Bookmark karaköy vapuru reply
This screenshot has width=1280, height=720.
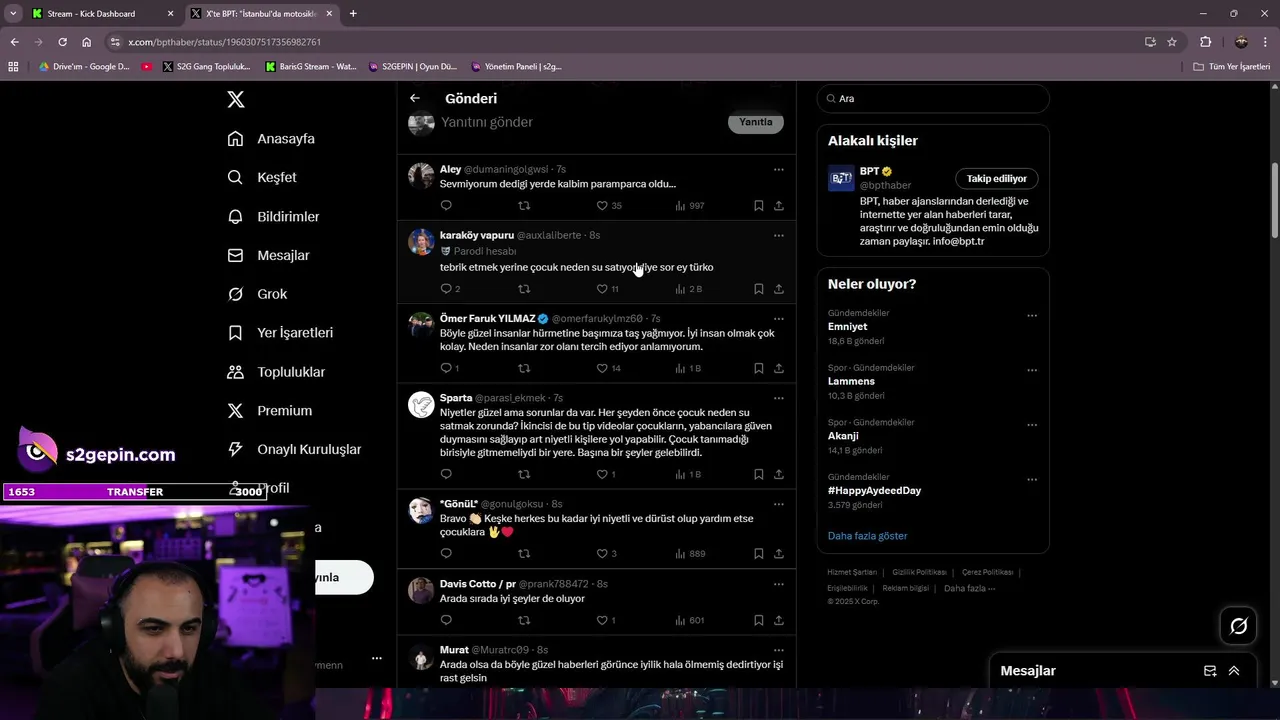(758, 289)
